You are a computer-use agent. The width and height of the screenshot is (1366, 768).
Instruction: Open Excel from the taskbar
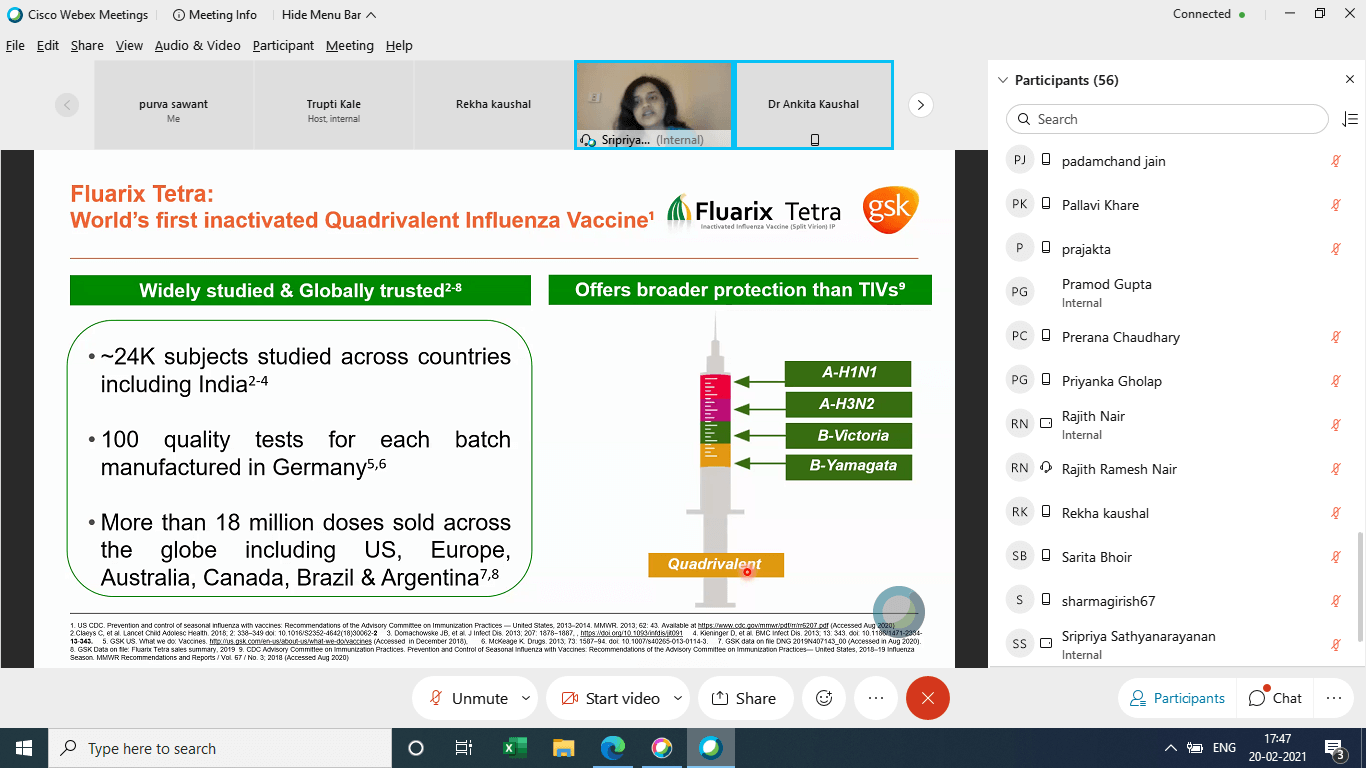[x=514, y=748]
